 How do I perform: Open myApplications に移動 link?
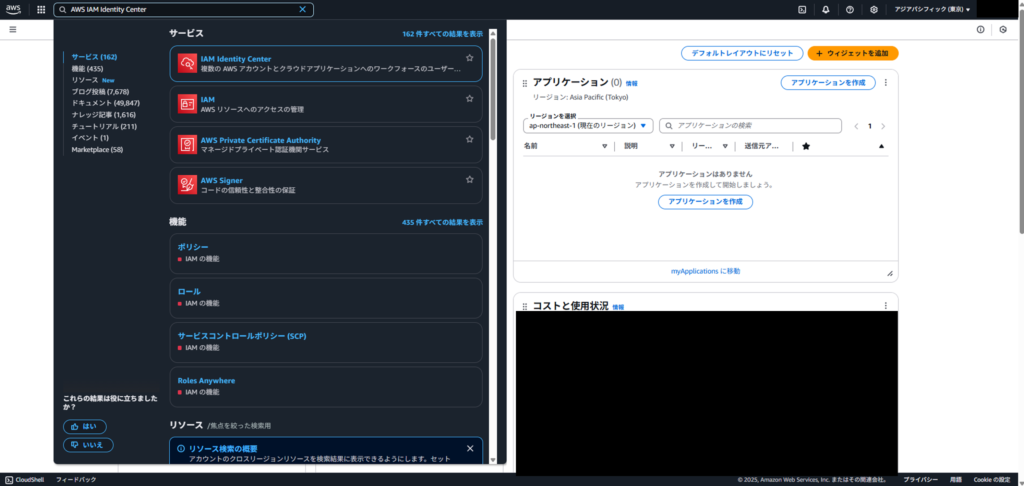705,270
